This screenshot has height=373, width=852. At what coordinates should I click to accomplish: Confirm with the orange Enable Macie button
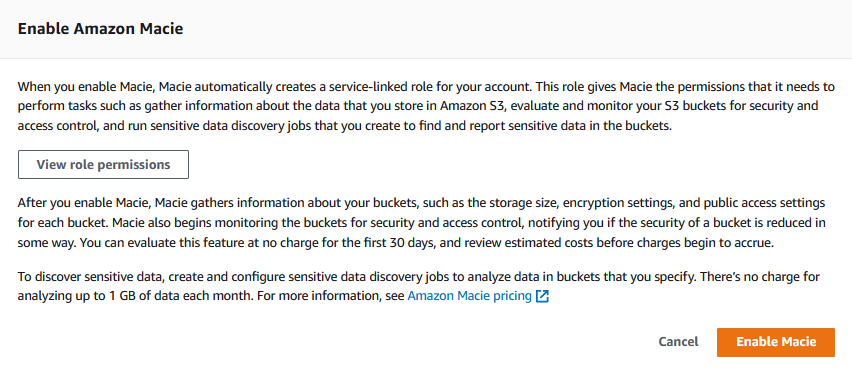(775, 342)
